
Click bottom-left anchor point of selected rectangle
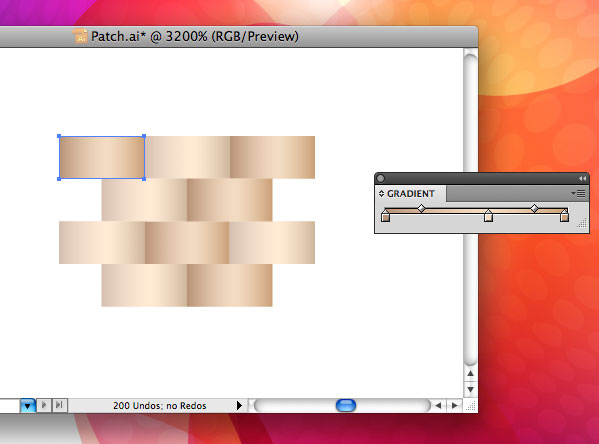tap(59, 179)
